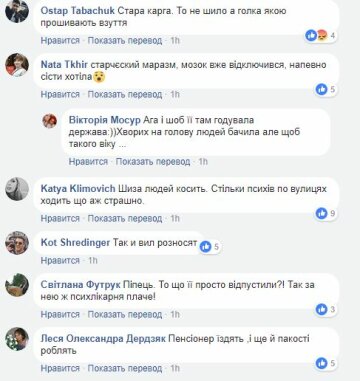Screen dimensions: 360x381
Task: Click Нравится under Вікторія Мосур reply
Action: click(88, 162)
